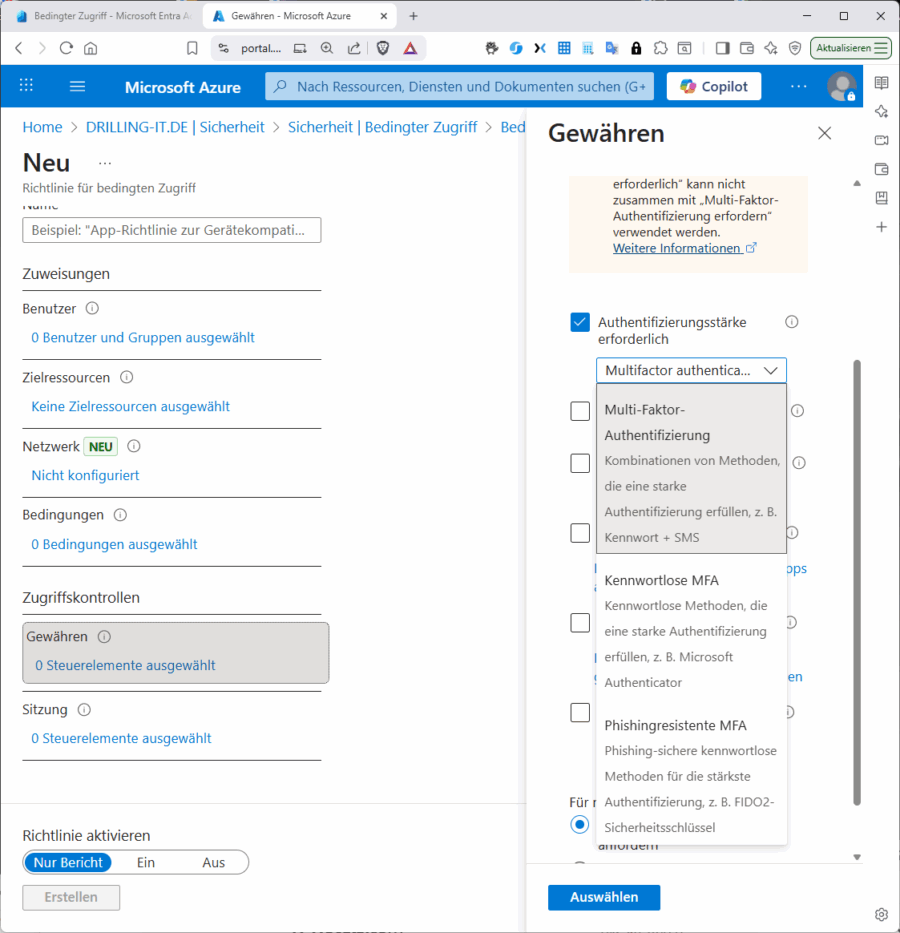Click info icon next to Benutzer
Image resolution: width=900 pixels, height=933 pixels.
click(x=92, y=308)
